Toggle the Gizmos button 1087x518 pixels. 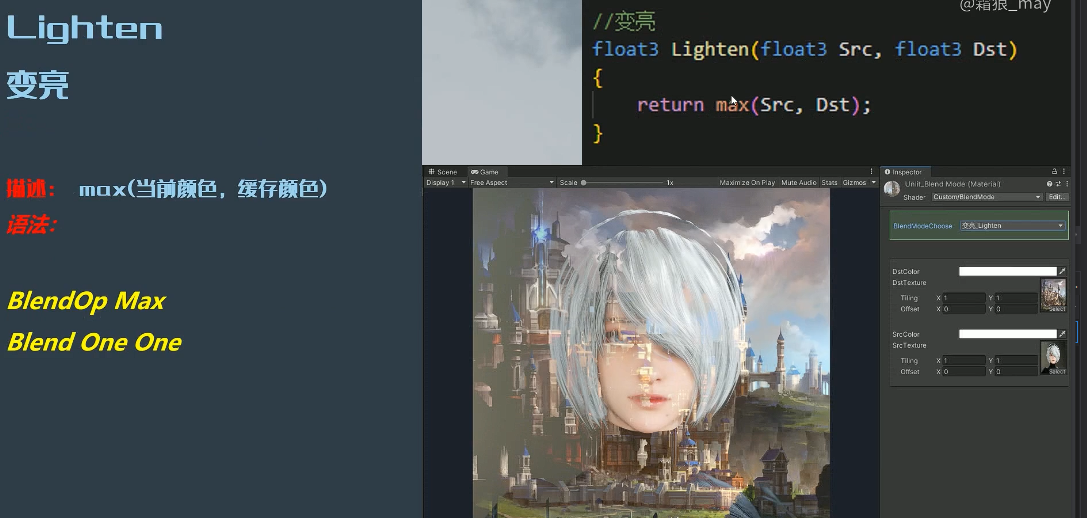tap(854, 182)
